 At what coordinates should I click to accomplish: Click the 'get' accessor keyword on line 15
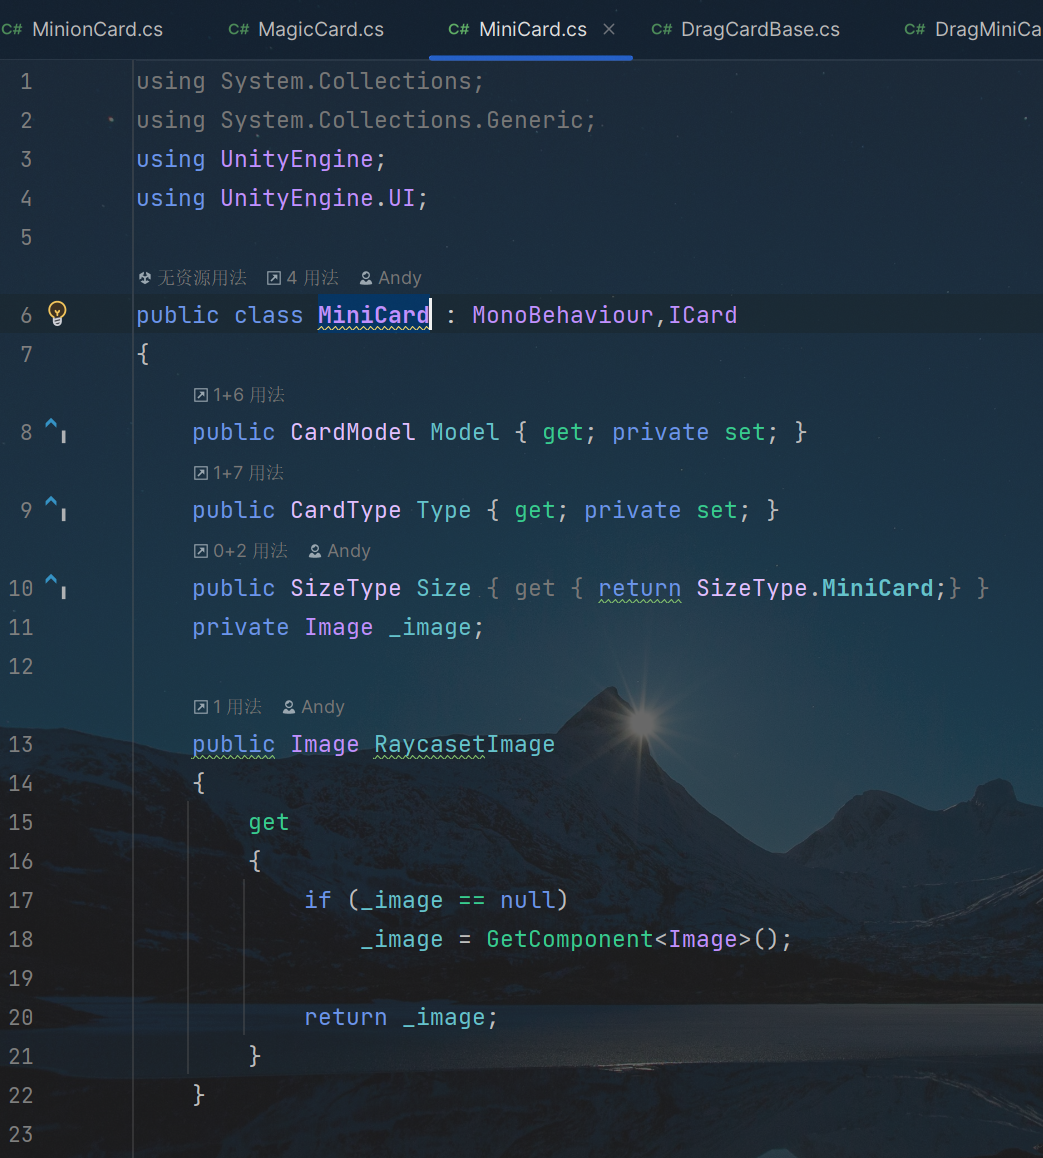(x=269, y=823)
